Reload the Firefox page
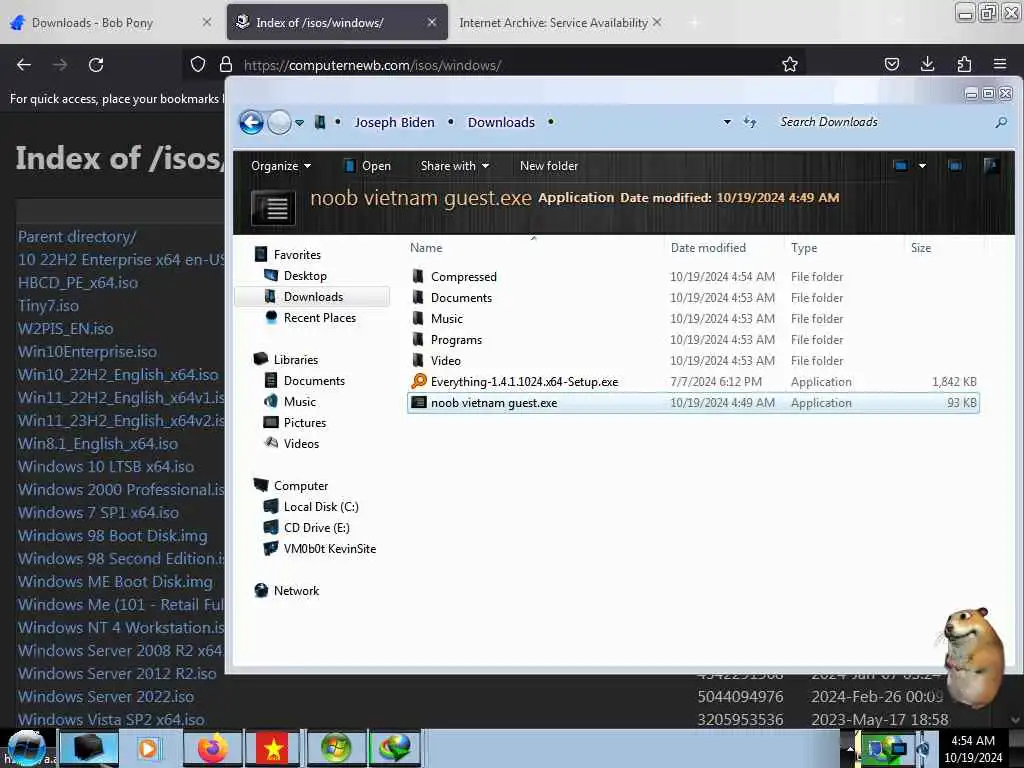This screenshot has width=1024, height=768. point(96,65)
